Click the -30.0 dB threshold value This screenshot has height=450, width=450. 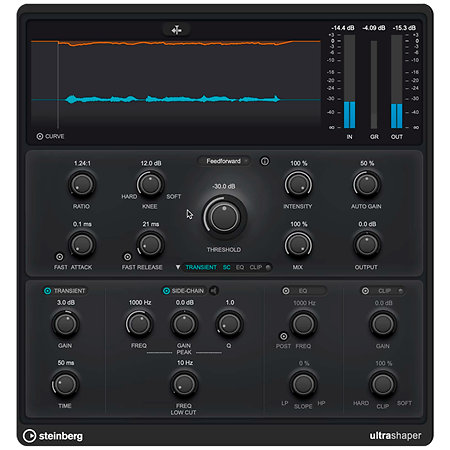point(224,186)
